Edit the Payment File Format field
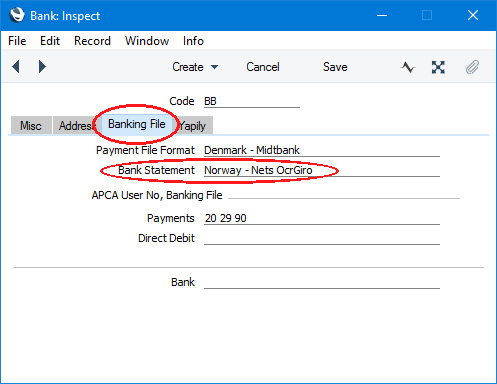497x384 pixels. pos(322,150)
